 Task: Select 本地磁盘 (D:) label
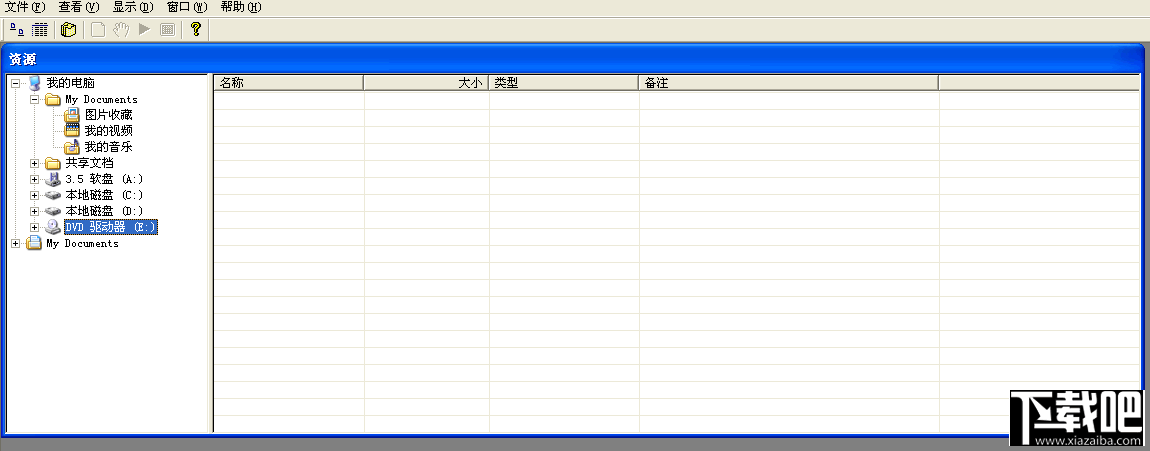(104, 211)
